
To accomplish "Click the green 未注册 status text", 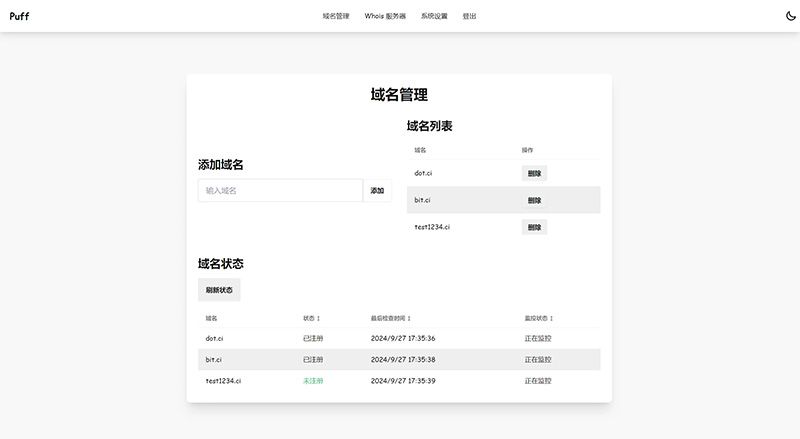I will coord(313,381).
